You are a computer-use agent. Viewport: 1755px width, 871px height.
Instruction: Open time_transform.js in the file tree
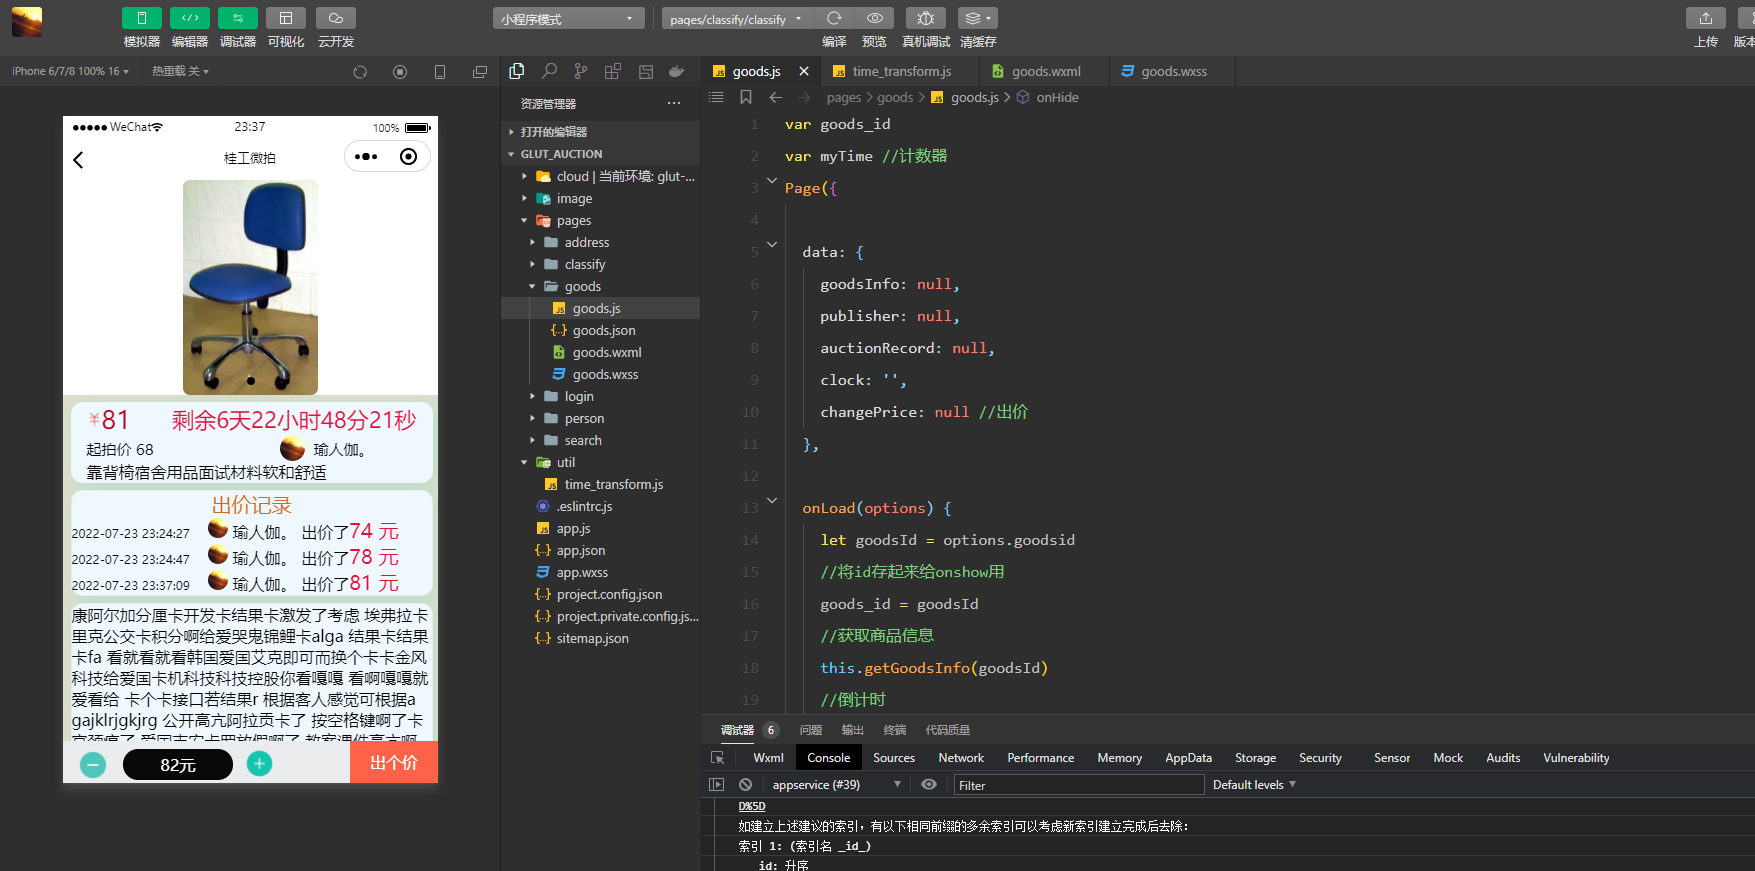(x=613, y=485)
